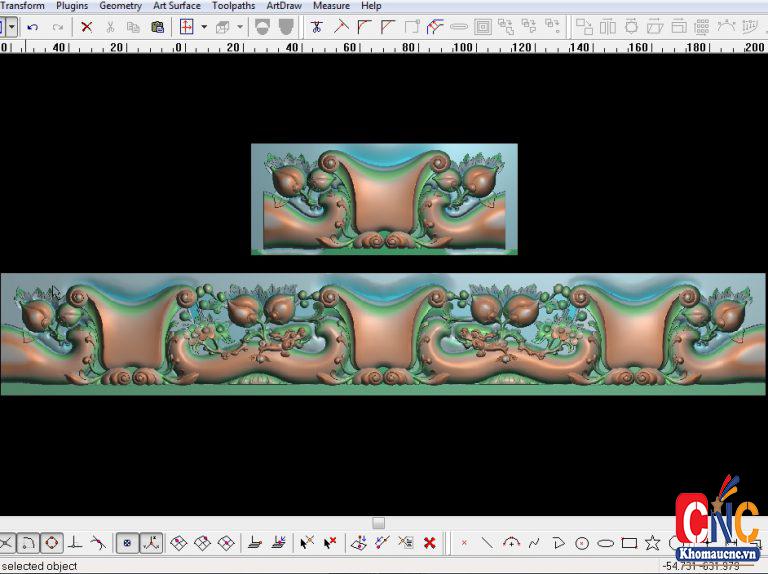Select the Circle drawing tool in bottom toolbar

click(x=582, y=543)
